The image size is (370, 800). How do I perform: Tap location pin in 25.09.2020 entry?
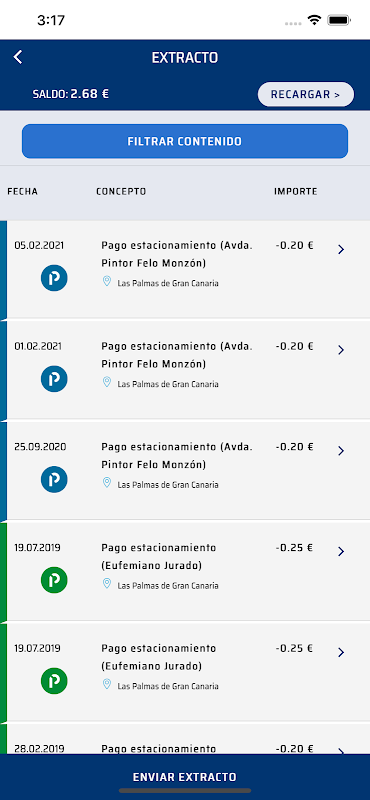pos(107,483)
